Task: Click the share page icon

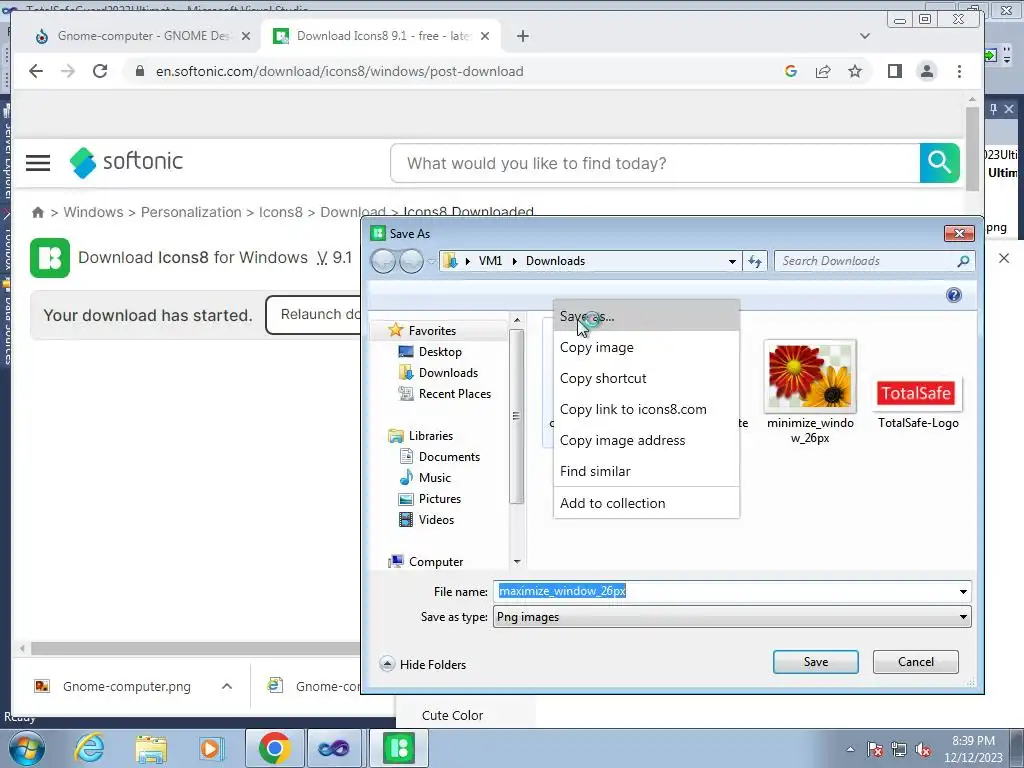Action: (823, 71)
